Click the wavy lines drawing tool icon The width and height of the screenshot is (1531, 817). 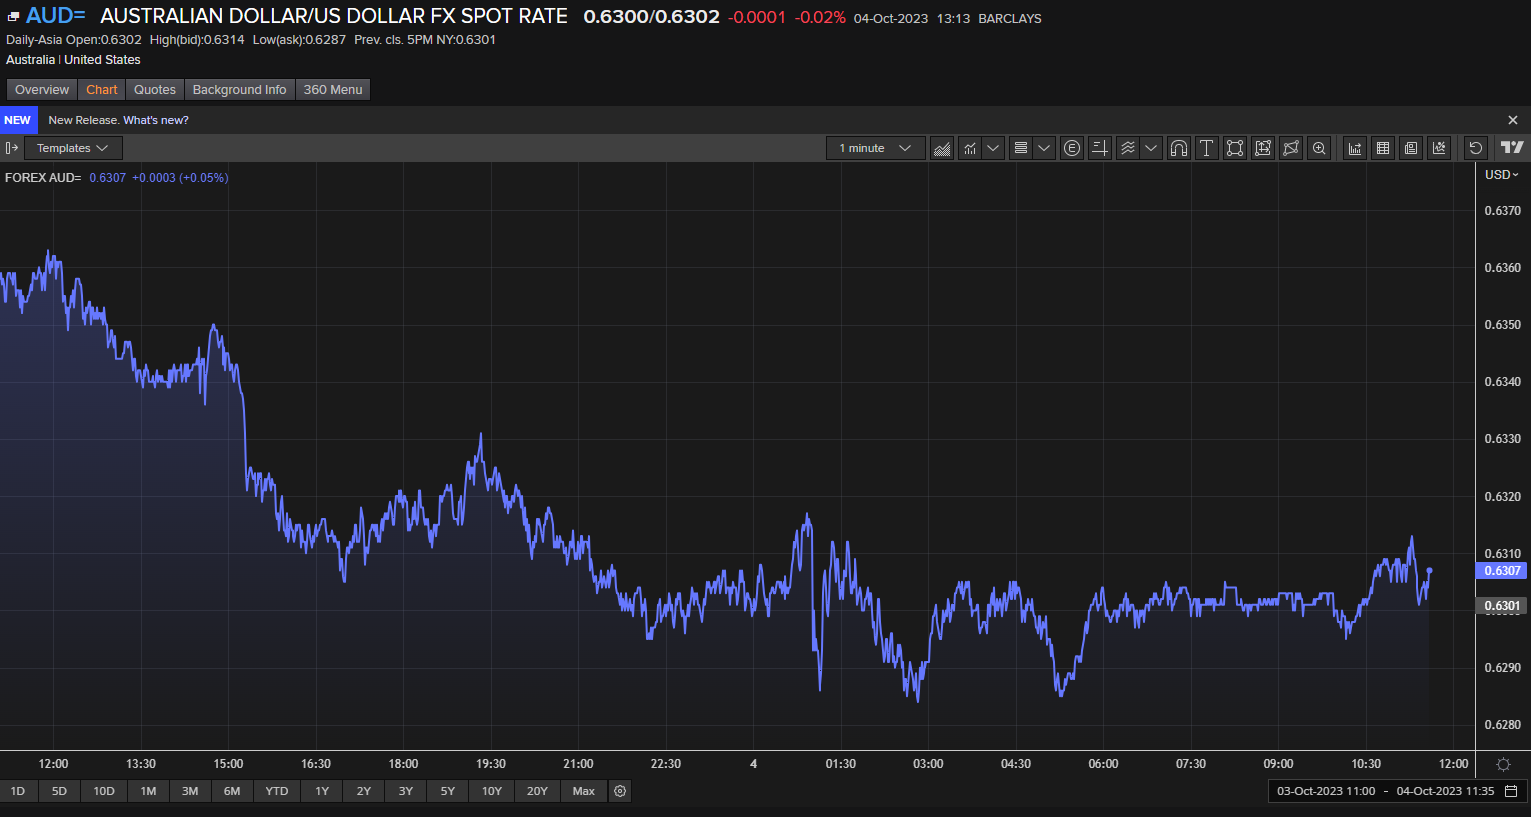(x=1128, y=148)
